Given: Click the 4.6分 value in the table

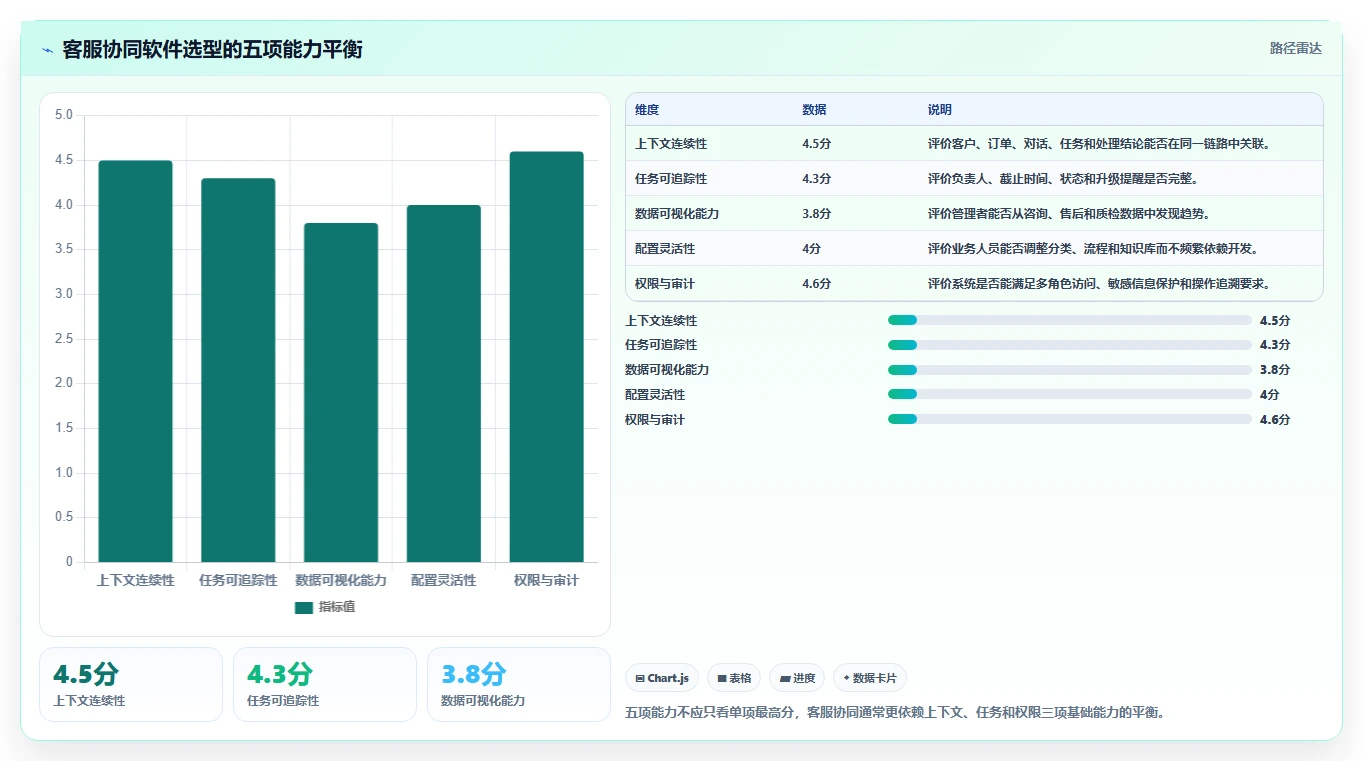Looking at the screenshot, I should point(816,284).
